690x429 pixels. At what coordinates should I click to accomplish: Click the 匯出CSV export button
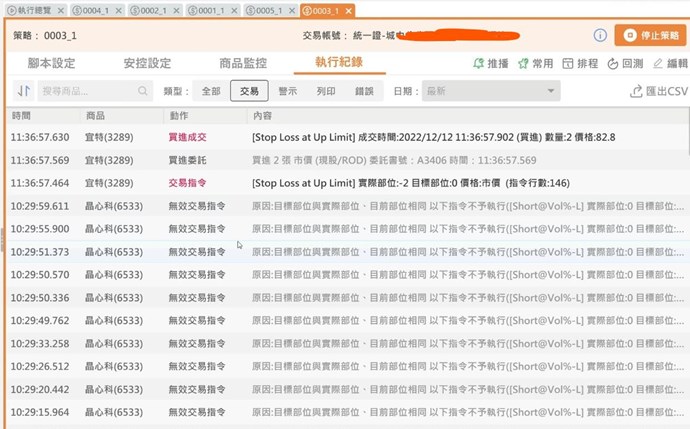pos(659,91)
